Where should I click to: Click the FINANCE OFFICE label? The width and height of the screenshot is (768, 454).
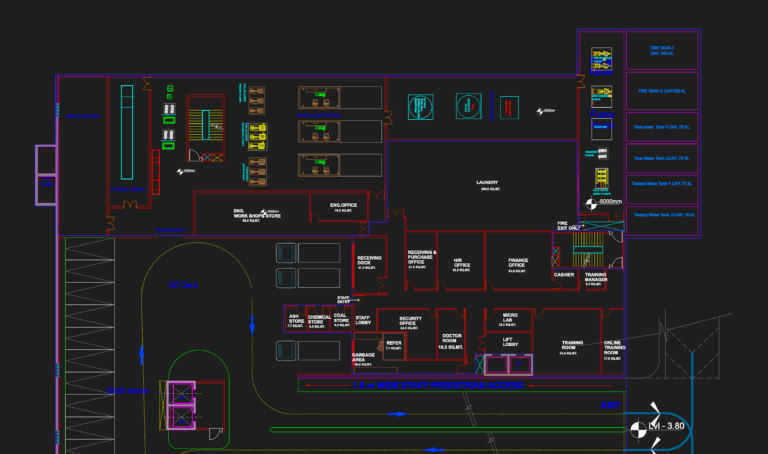[518, 265]
